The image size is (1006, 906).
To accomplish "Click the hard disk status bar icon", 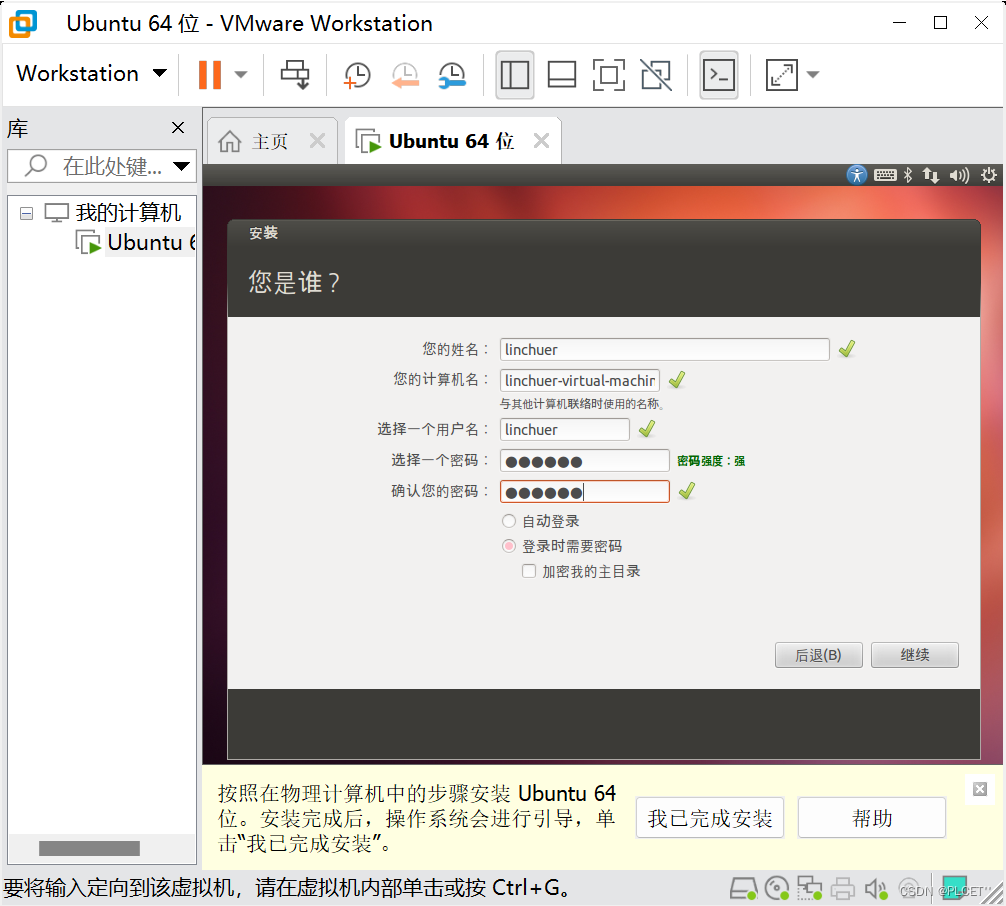I will pyautogui.click(x=744, y=889).
